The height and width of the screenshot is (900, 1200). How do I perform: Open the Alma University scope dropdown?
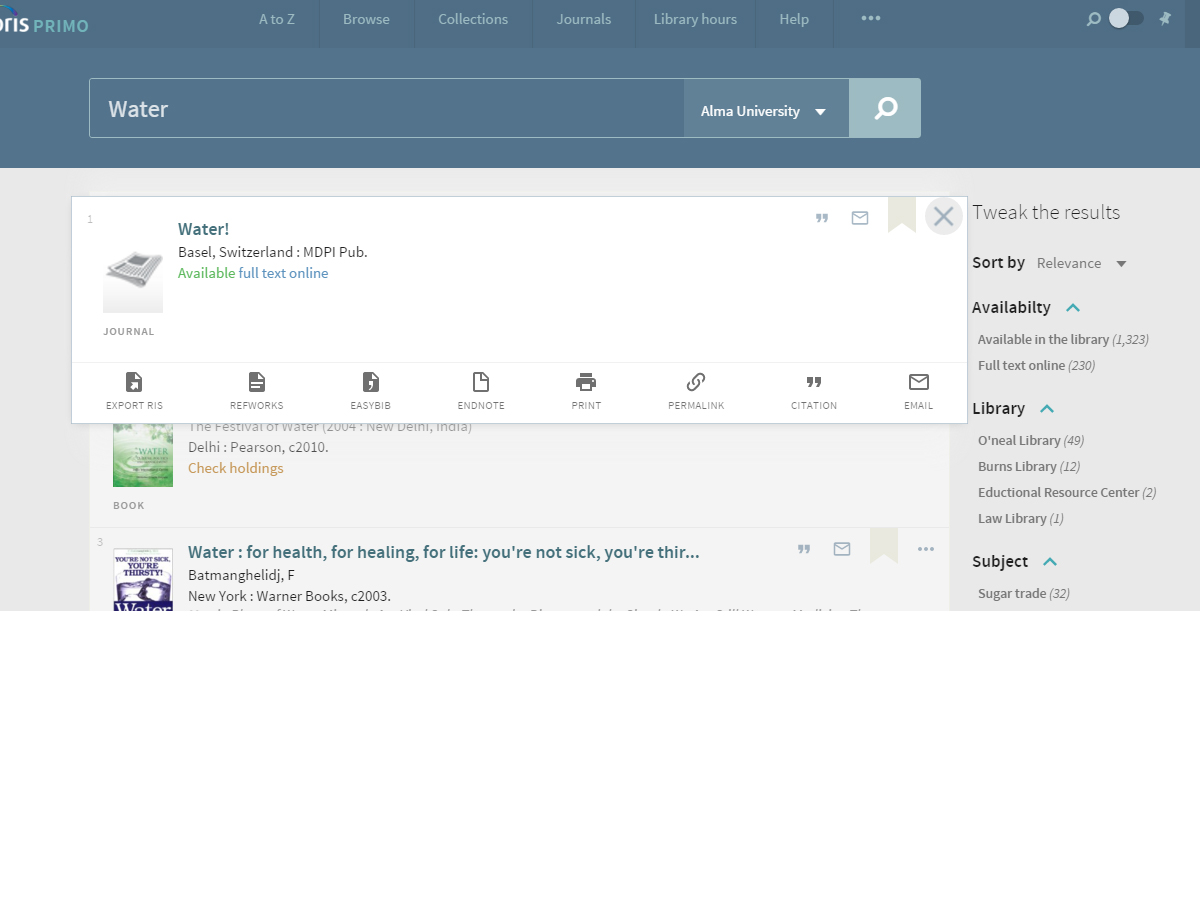click(x=765, y=111)
